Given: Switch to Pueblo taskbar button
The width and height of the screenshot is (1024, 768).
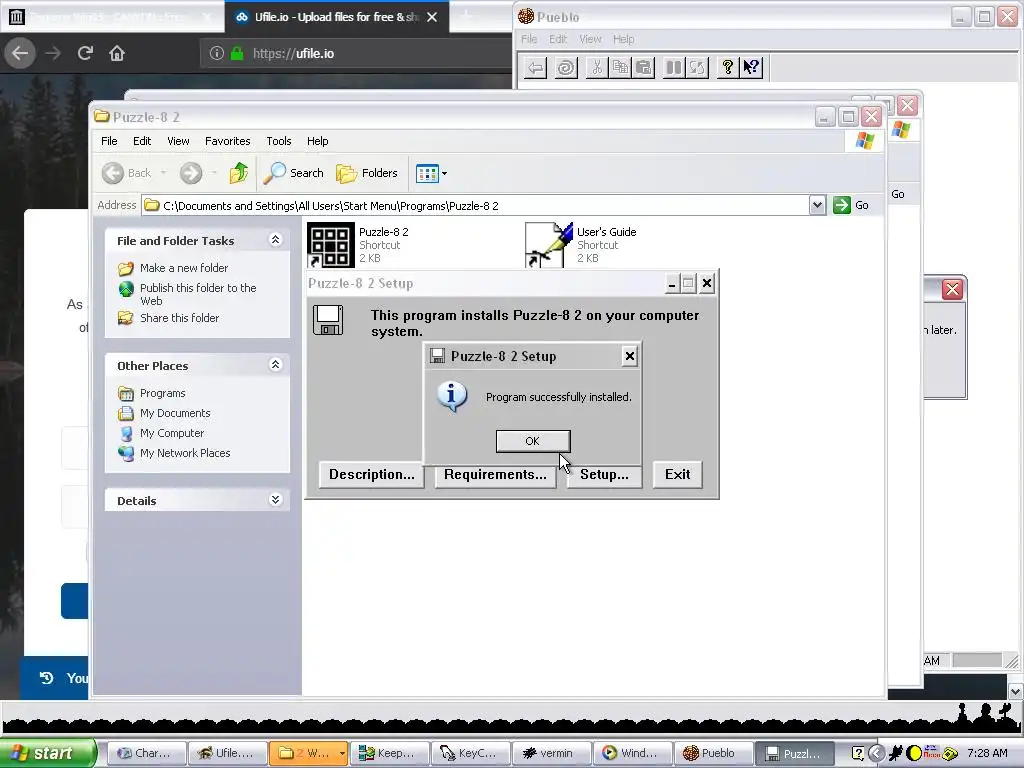Looking at the screenshot, I should click(713, 753).
